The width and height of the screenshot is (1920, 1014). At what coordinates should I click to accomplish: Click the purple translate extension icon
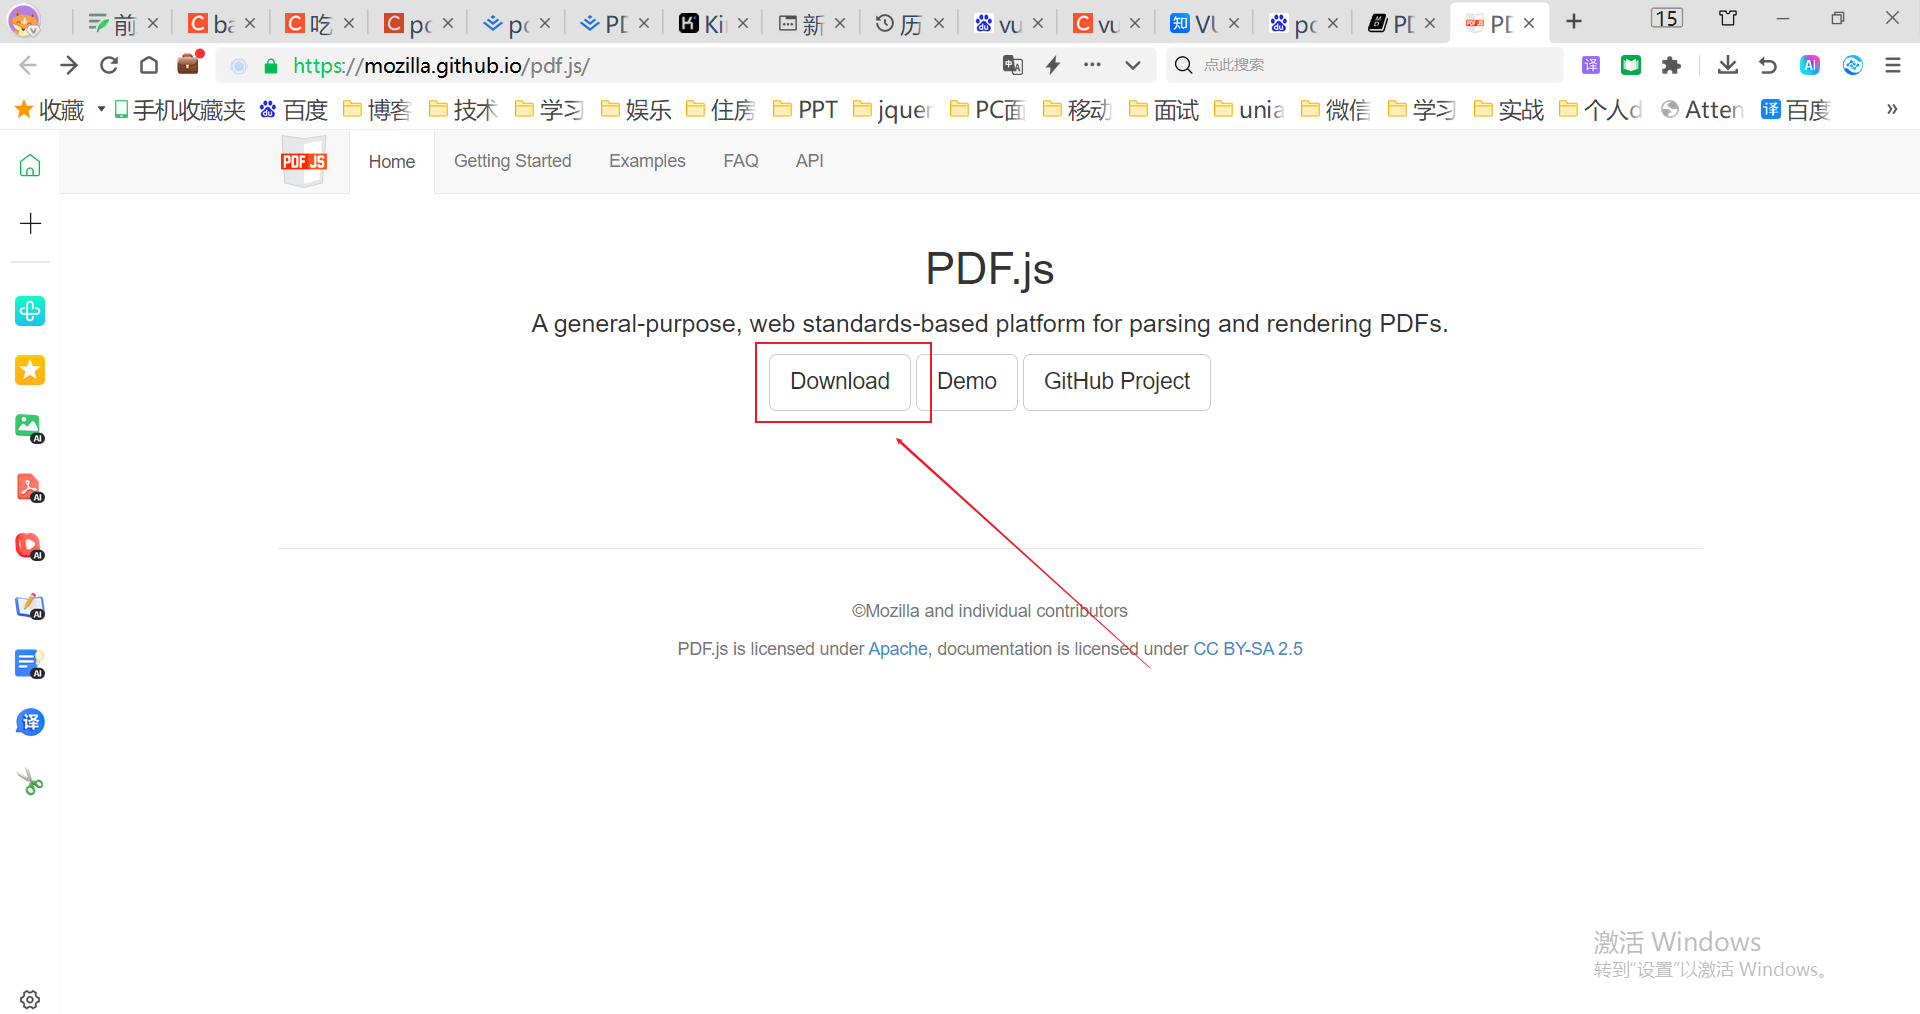click(1591, 65)
